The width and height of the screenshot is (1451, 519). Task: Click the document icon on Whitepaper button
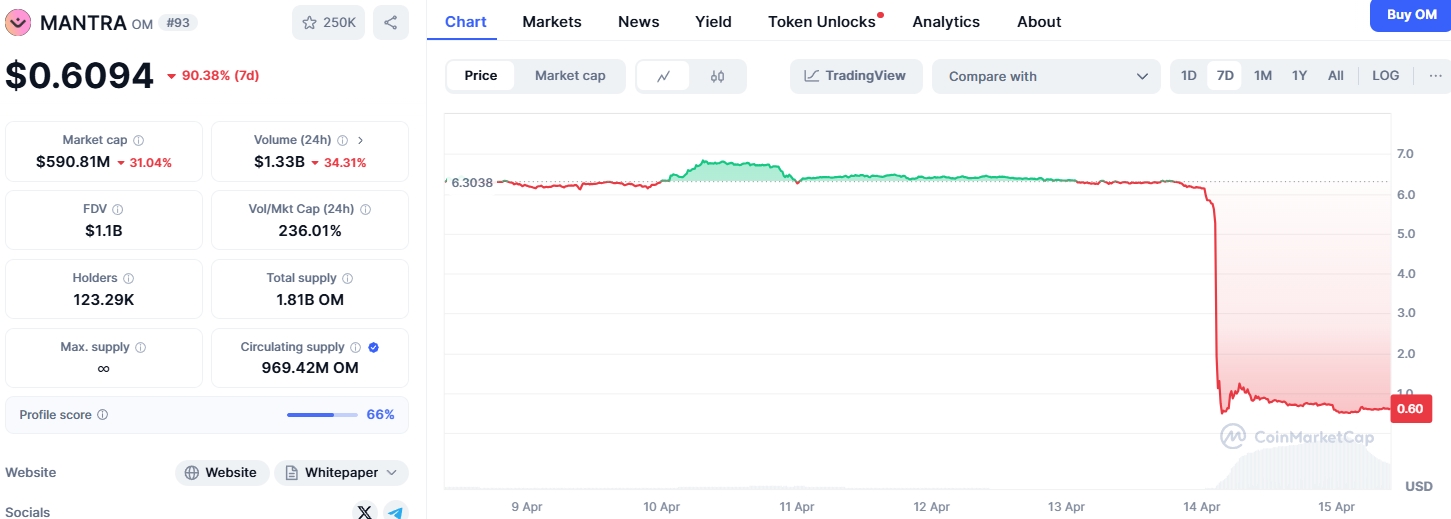292,473
